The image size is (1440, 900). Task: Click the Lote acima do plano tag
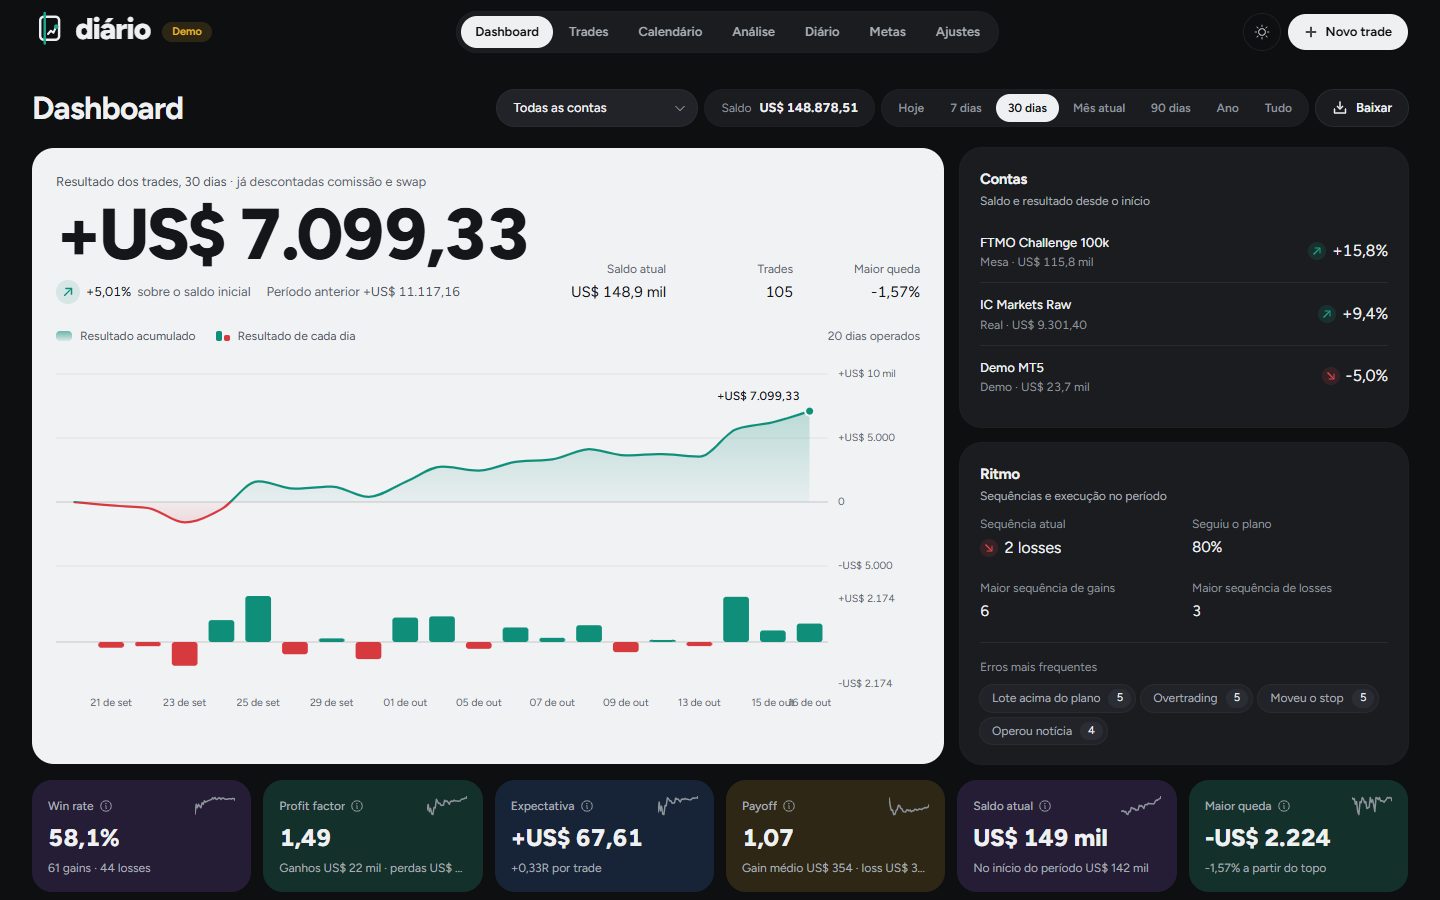tap(1057, 698)
